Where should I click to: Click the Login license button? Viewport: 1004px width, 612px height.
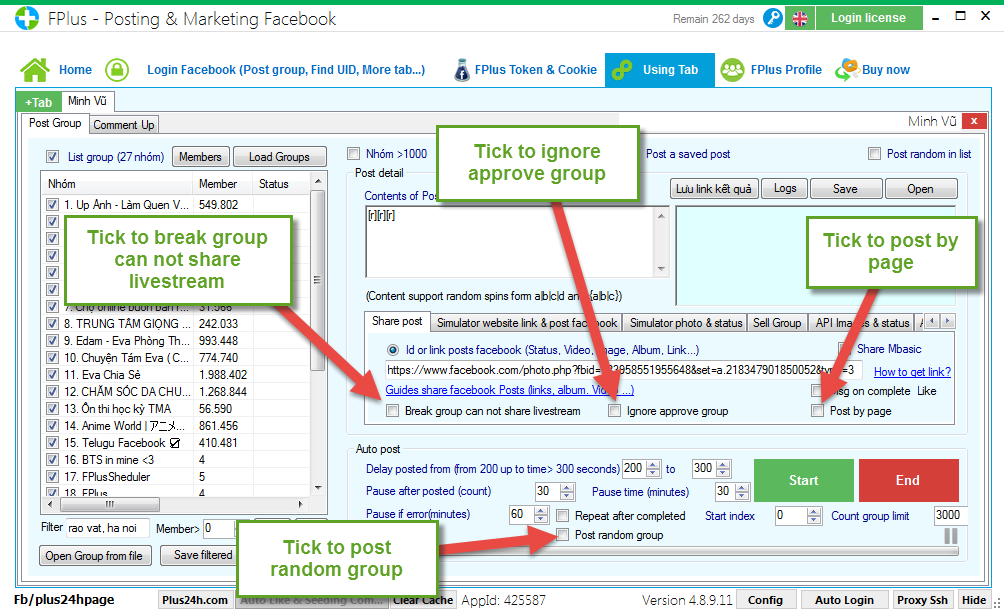(869, 18)
